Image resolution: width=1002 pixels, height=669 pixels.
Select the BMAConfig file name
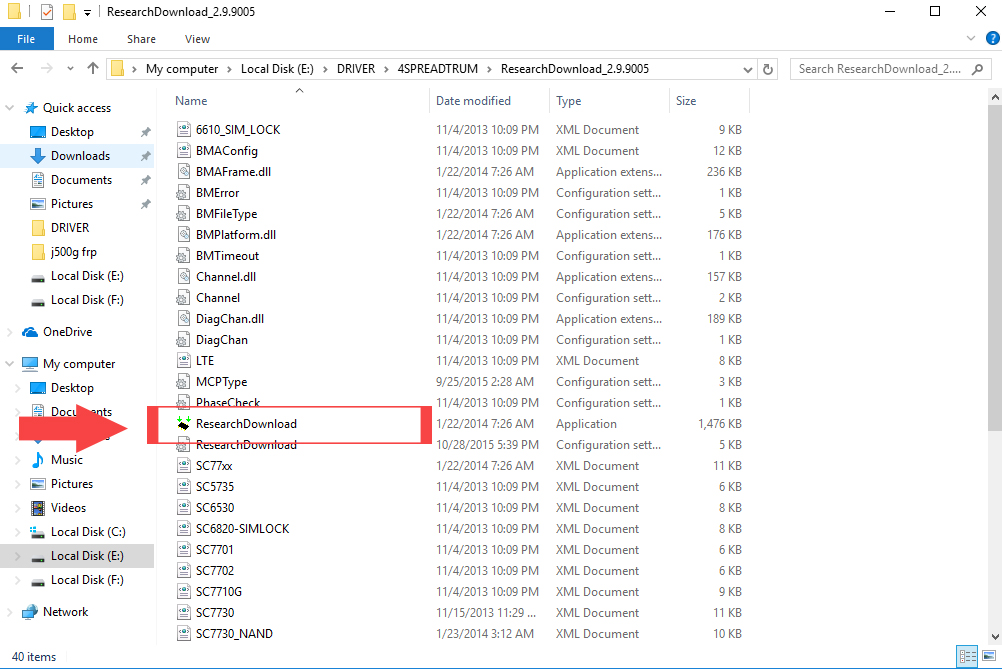click(227, 151)
